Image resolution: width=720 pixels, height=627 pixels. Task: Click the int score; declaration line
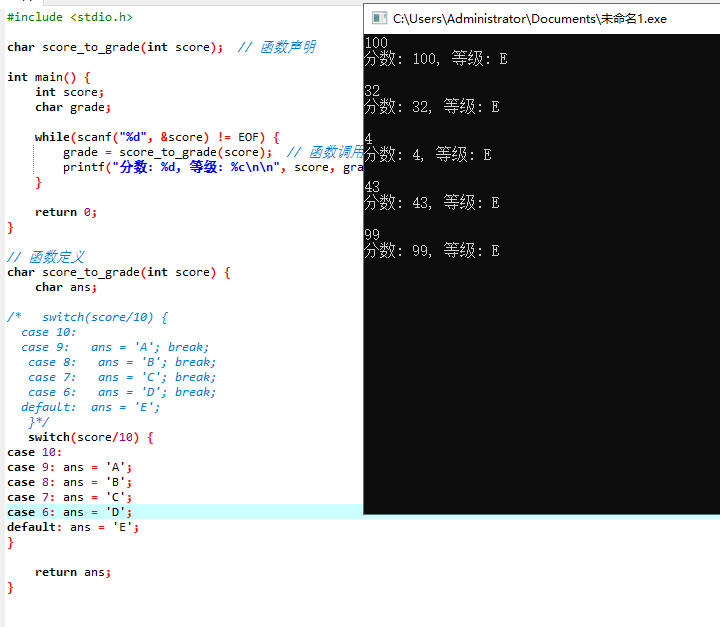point(70,92)
